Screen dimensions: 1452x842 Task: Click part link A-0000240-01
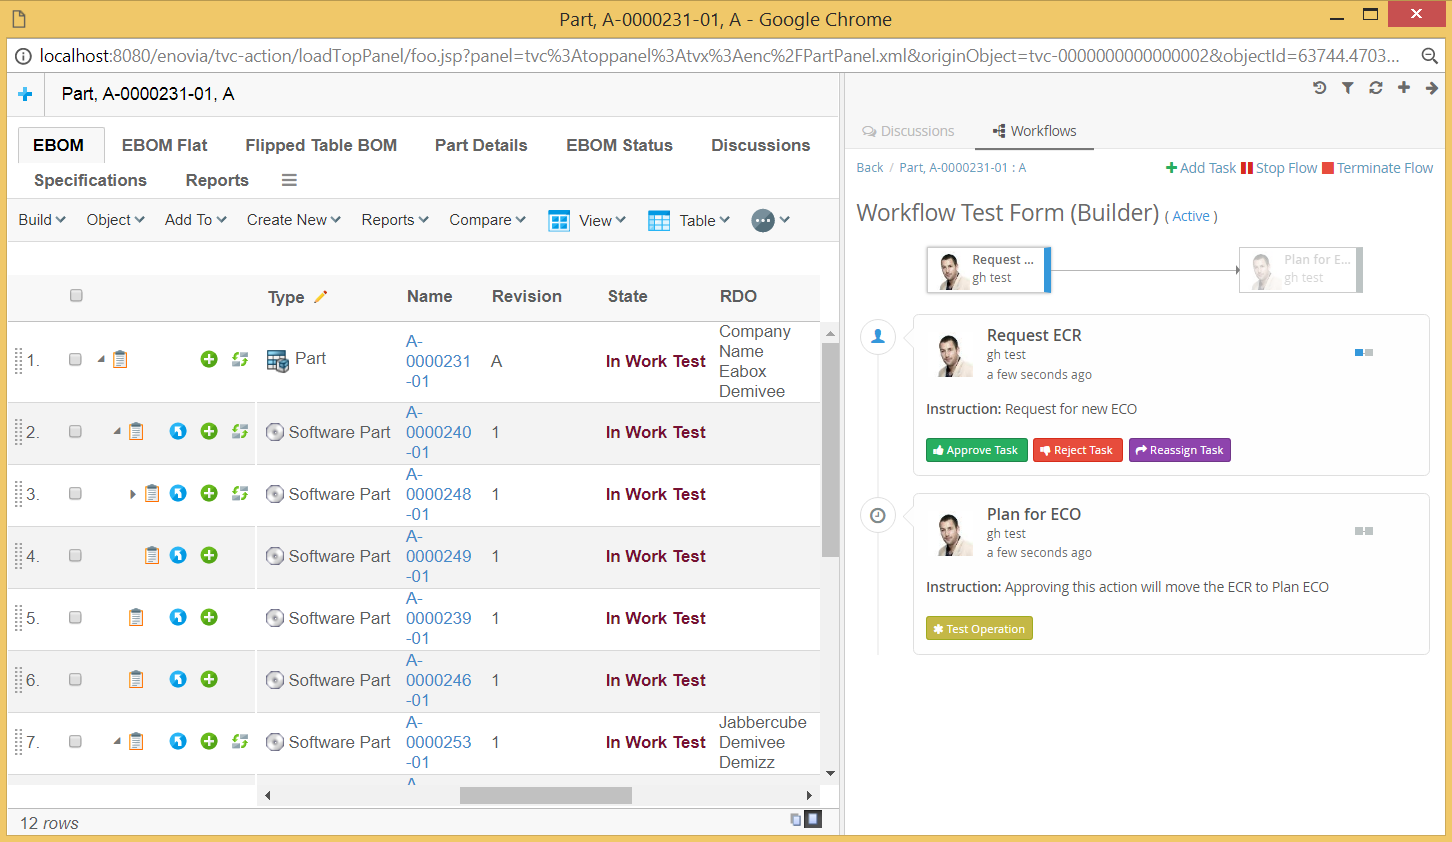438,432
